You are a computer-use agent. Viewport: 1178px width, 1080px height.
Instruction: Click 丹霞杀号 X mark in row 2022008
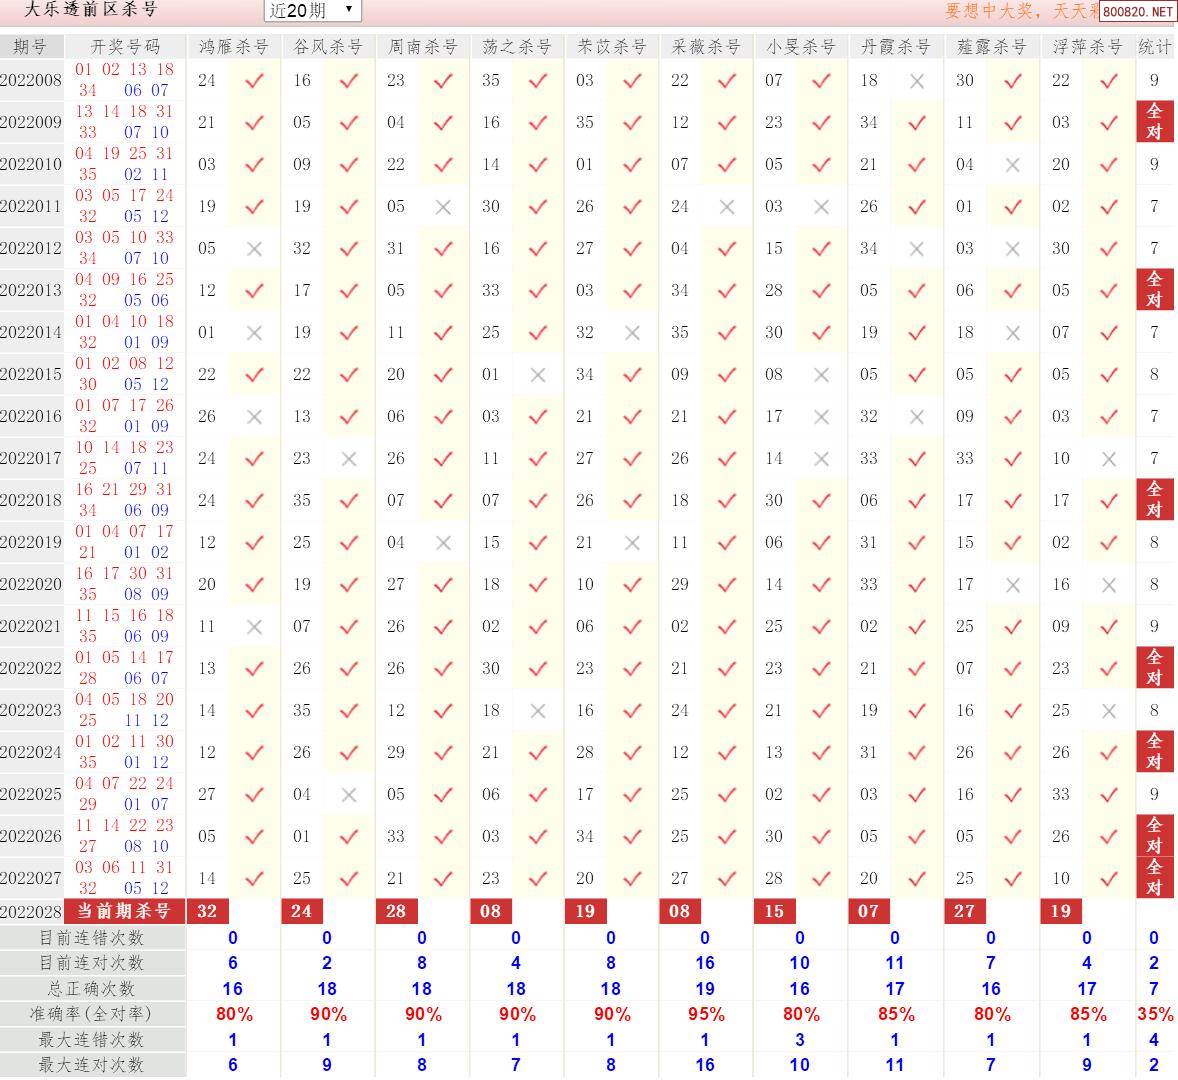pyautogui.click(x=917, y=81)
